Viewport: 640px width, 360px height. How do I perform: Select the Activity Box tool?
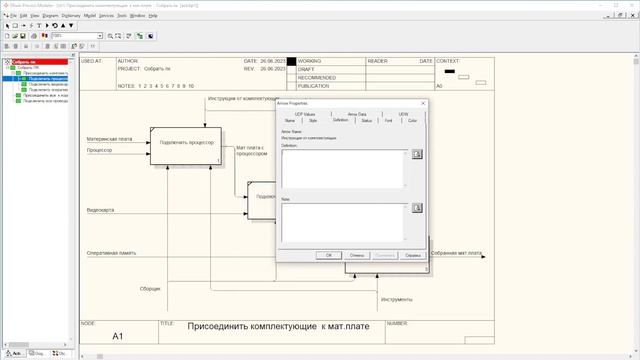(x=15, y=26)
